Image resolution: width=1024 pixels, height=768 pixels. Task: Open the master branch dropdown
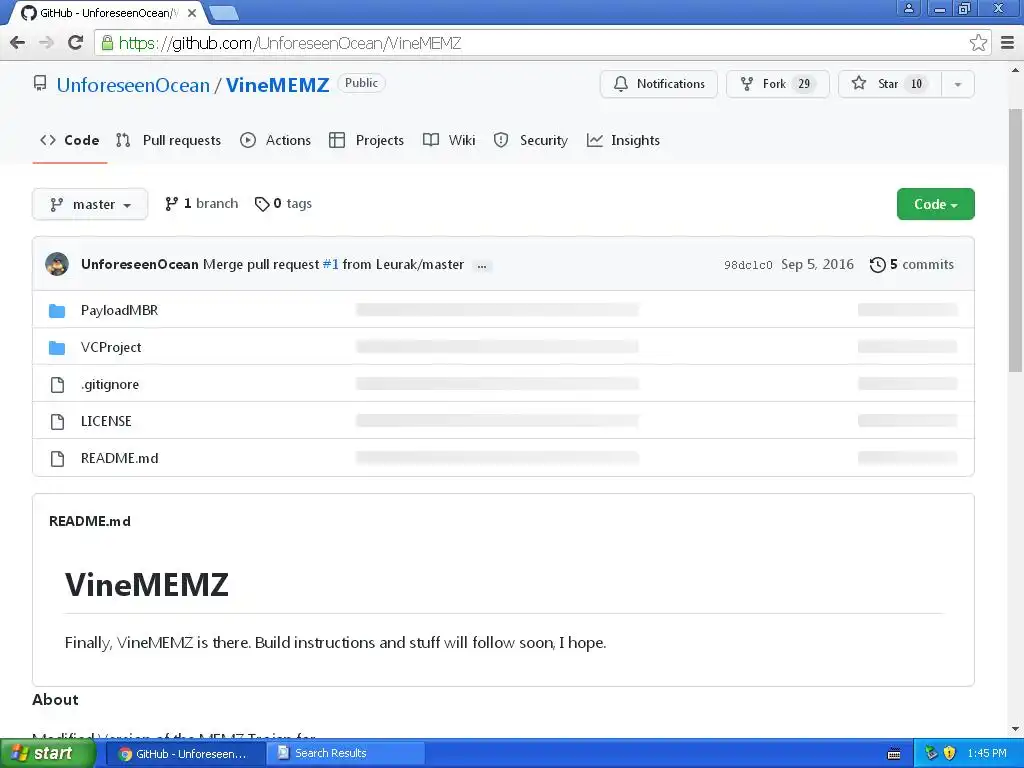[90, 204]
